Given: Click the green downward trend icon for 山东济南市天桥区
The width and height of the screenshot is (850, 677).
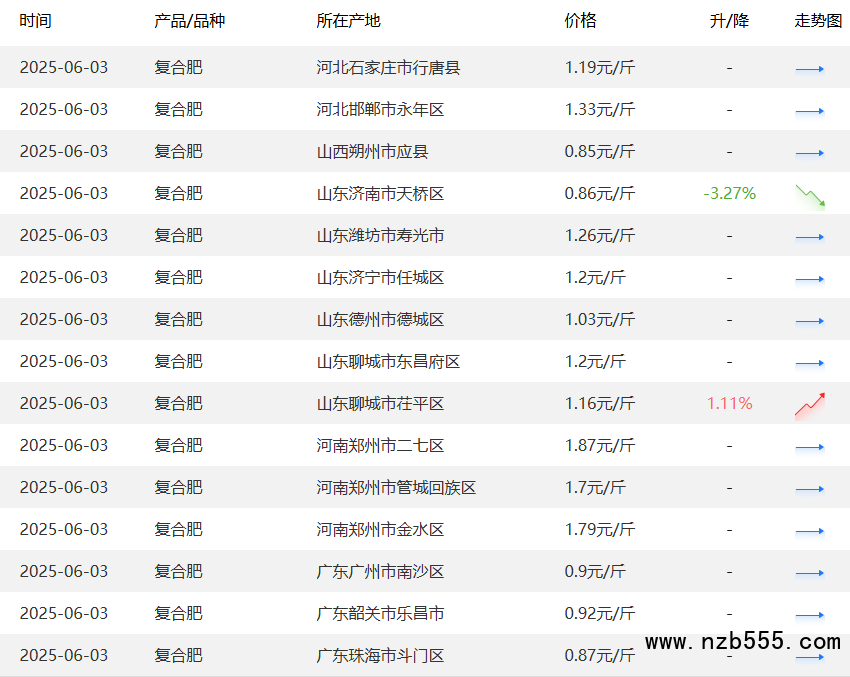Looking at the screenshot, I should (810, 195).
